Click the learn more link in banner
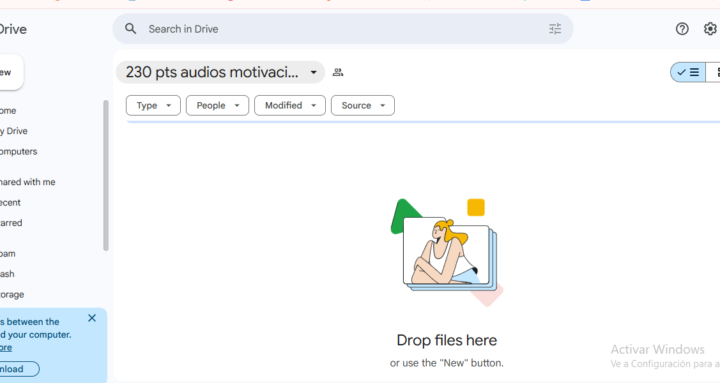The height and width of the screenshot is (383, 720). pyautogui.click(x=6, y=348)
